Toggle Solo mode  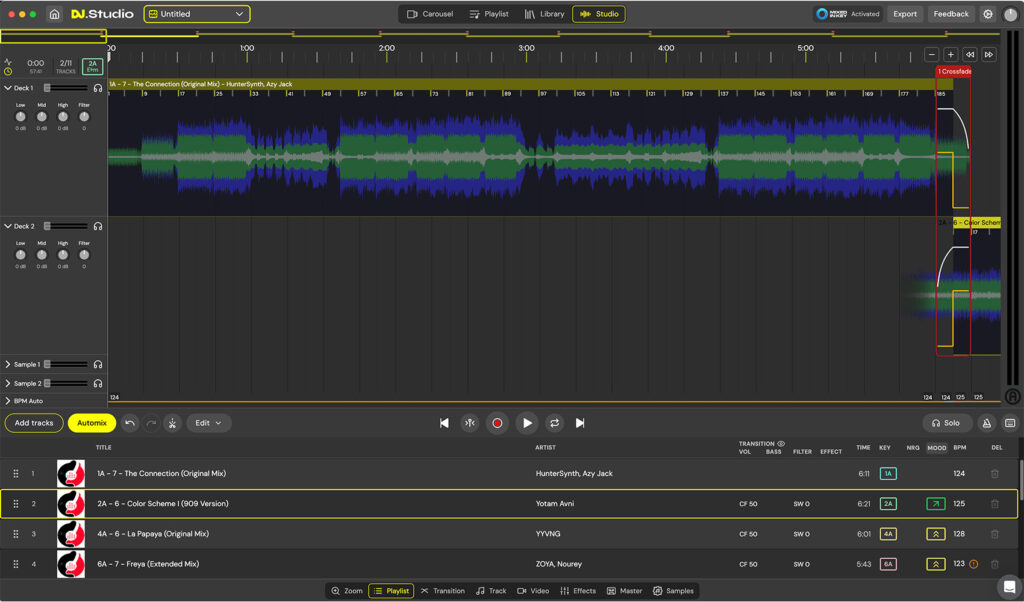point(946,423)
